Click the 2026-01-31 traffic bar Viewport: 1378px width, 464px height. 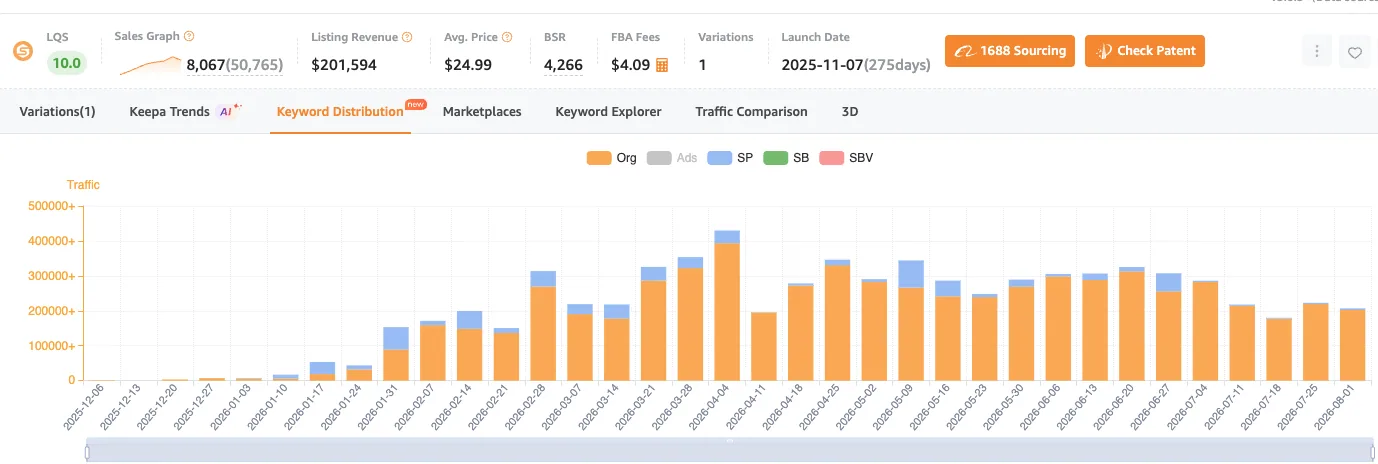click(396, 354)
